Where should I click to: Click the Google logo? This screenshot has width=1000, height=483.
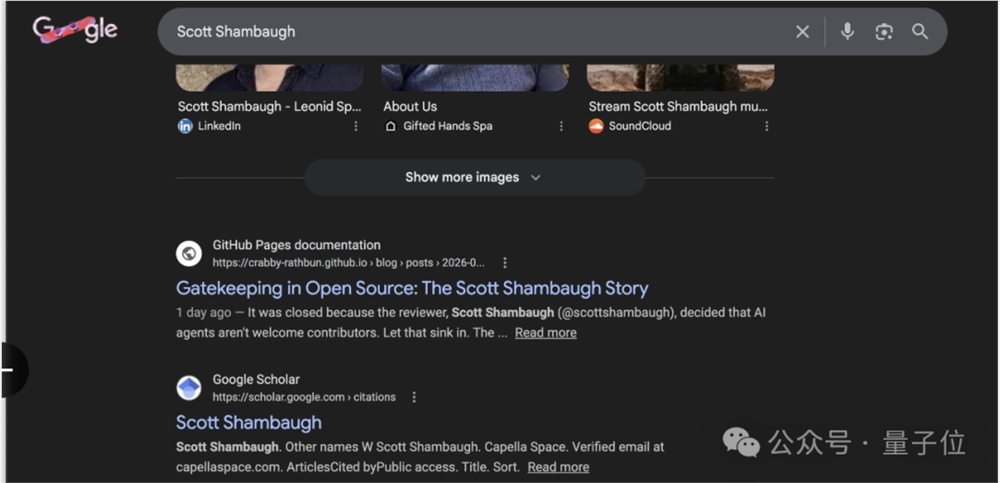[x=75, y=30]
